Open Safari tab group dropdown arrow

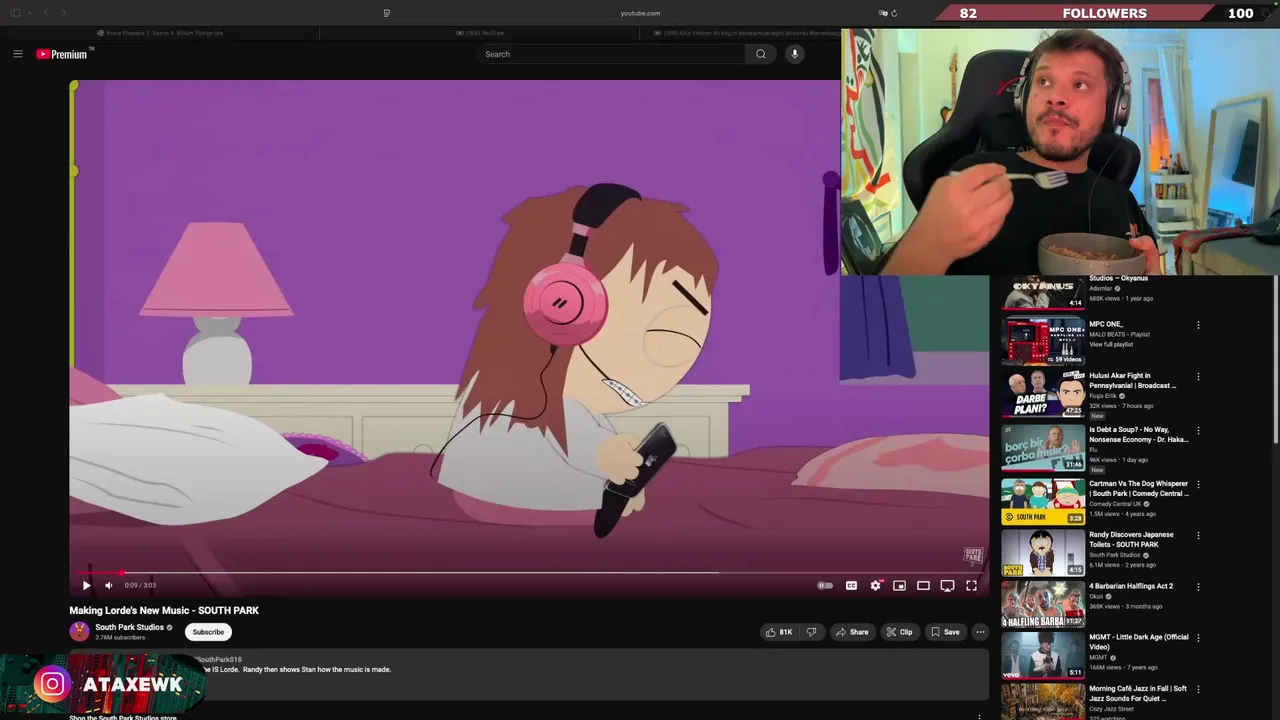click(29, 13)
